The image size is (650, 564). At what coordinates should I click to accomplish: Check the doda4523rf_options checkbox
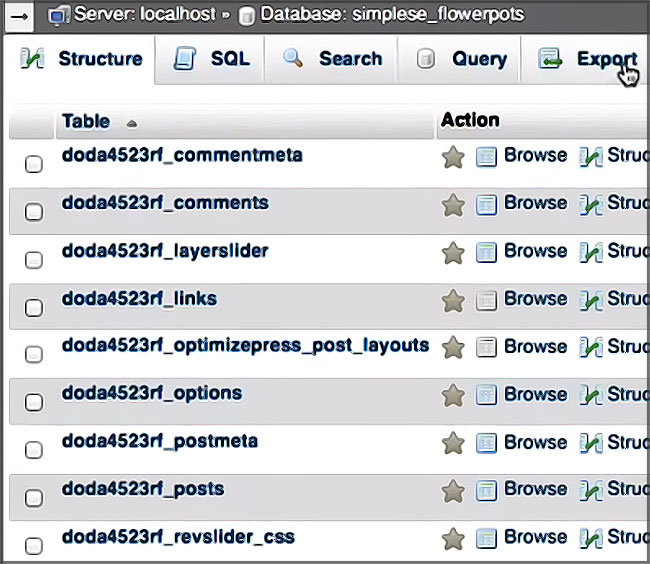click(x=34, y=402)
